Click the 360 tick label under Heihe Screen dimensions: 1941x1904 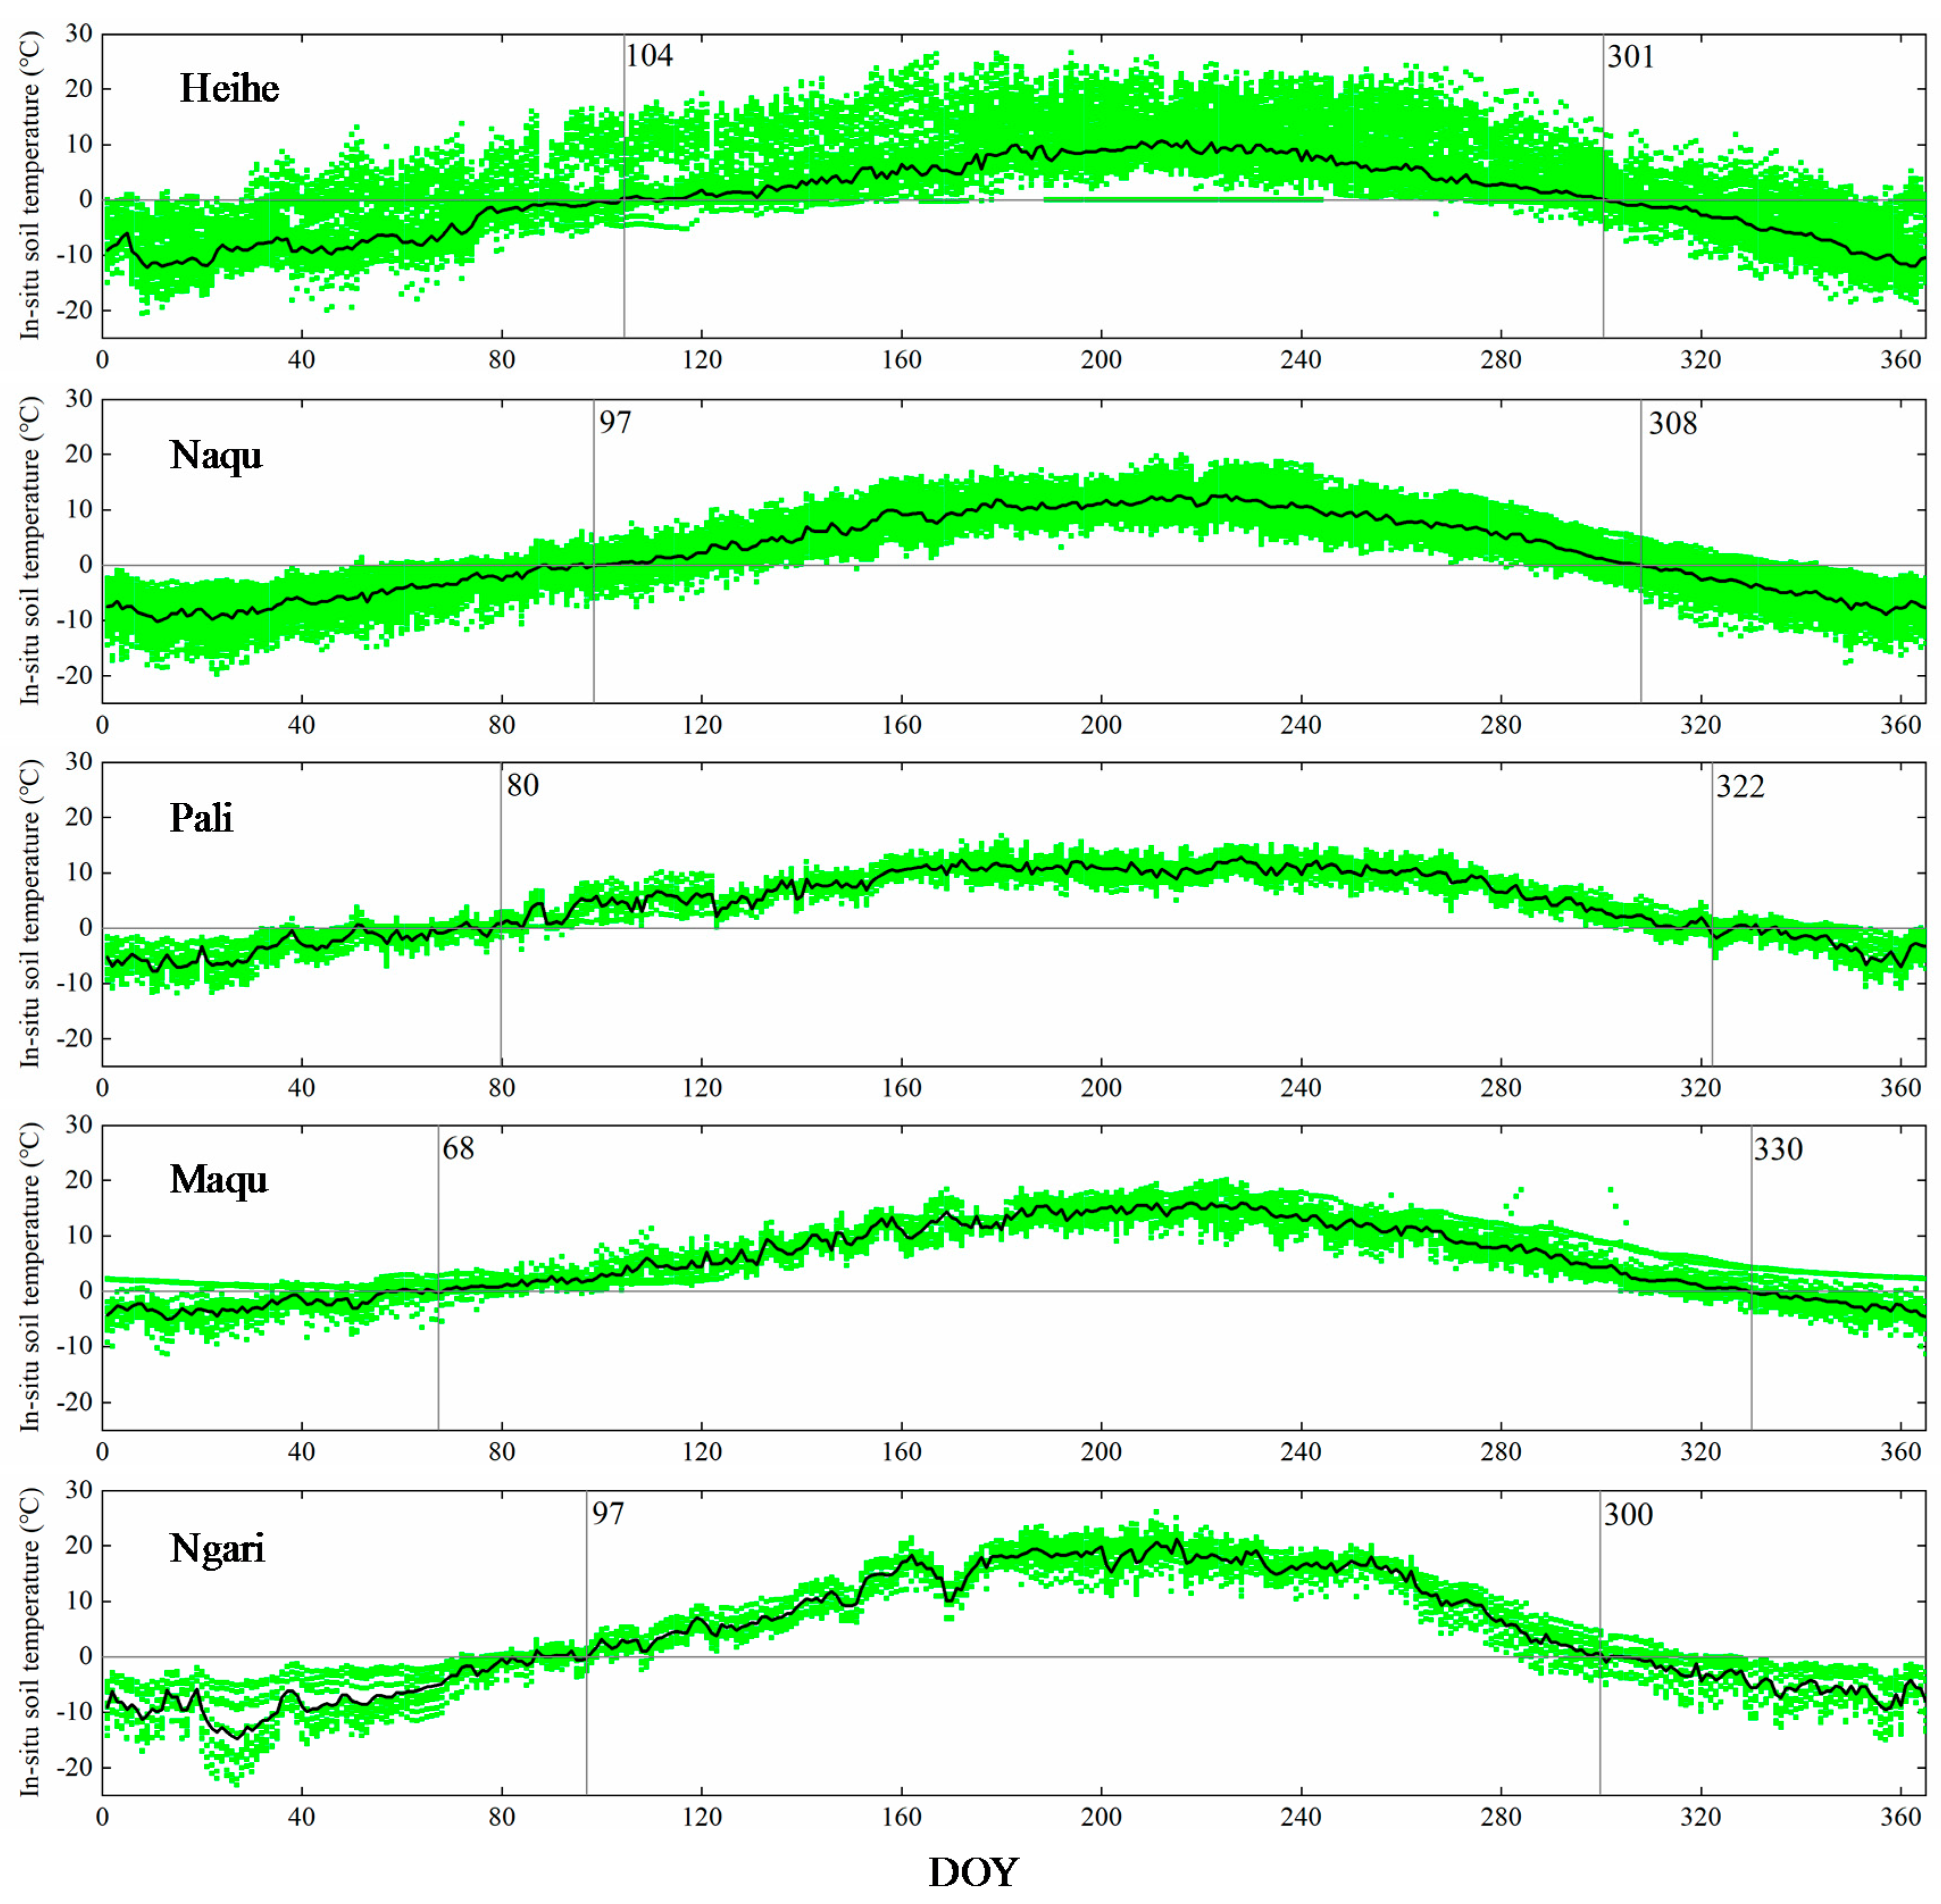(x=1900, y=360)
